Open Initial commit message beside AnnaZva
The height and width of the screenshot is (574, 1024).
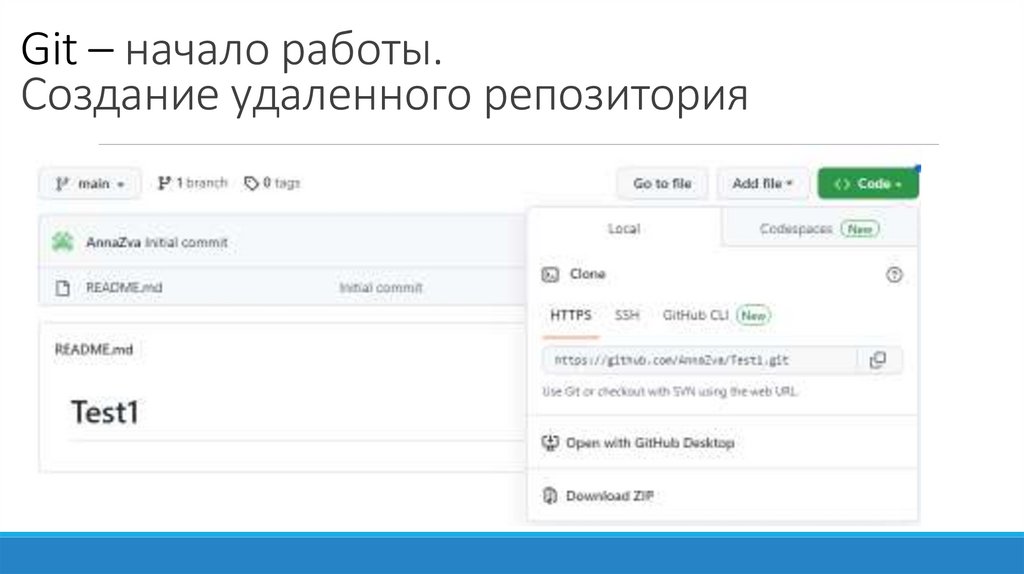pyautogui.click(x=186, y=242)
